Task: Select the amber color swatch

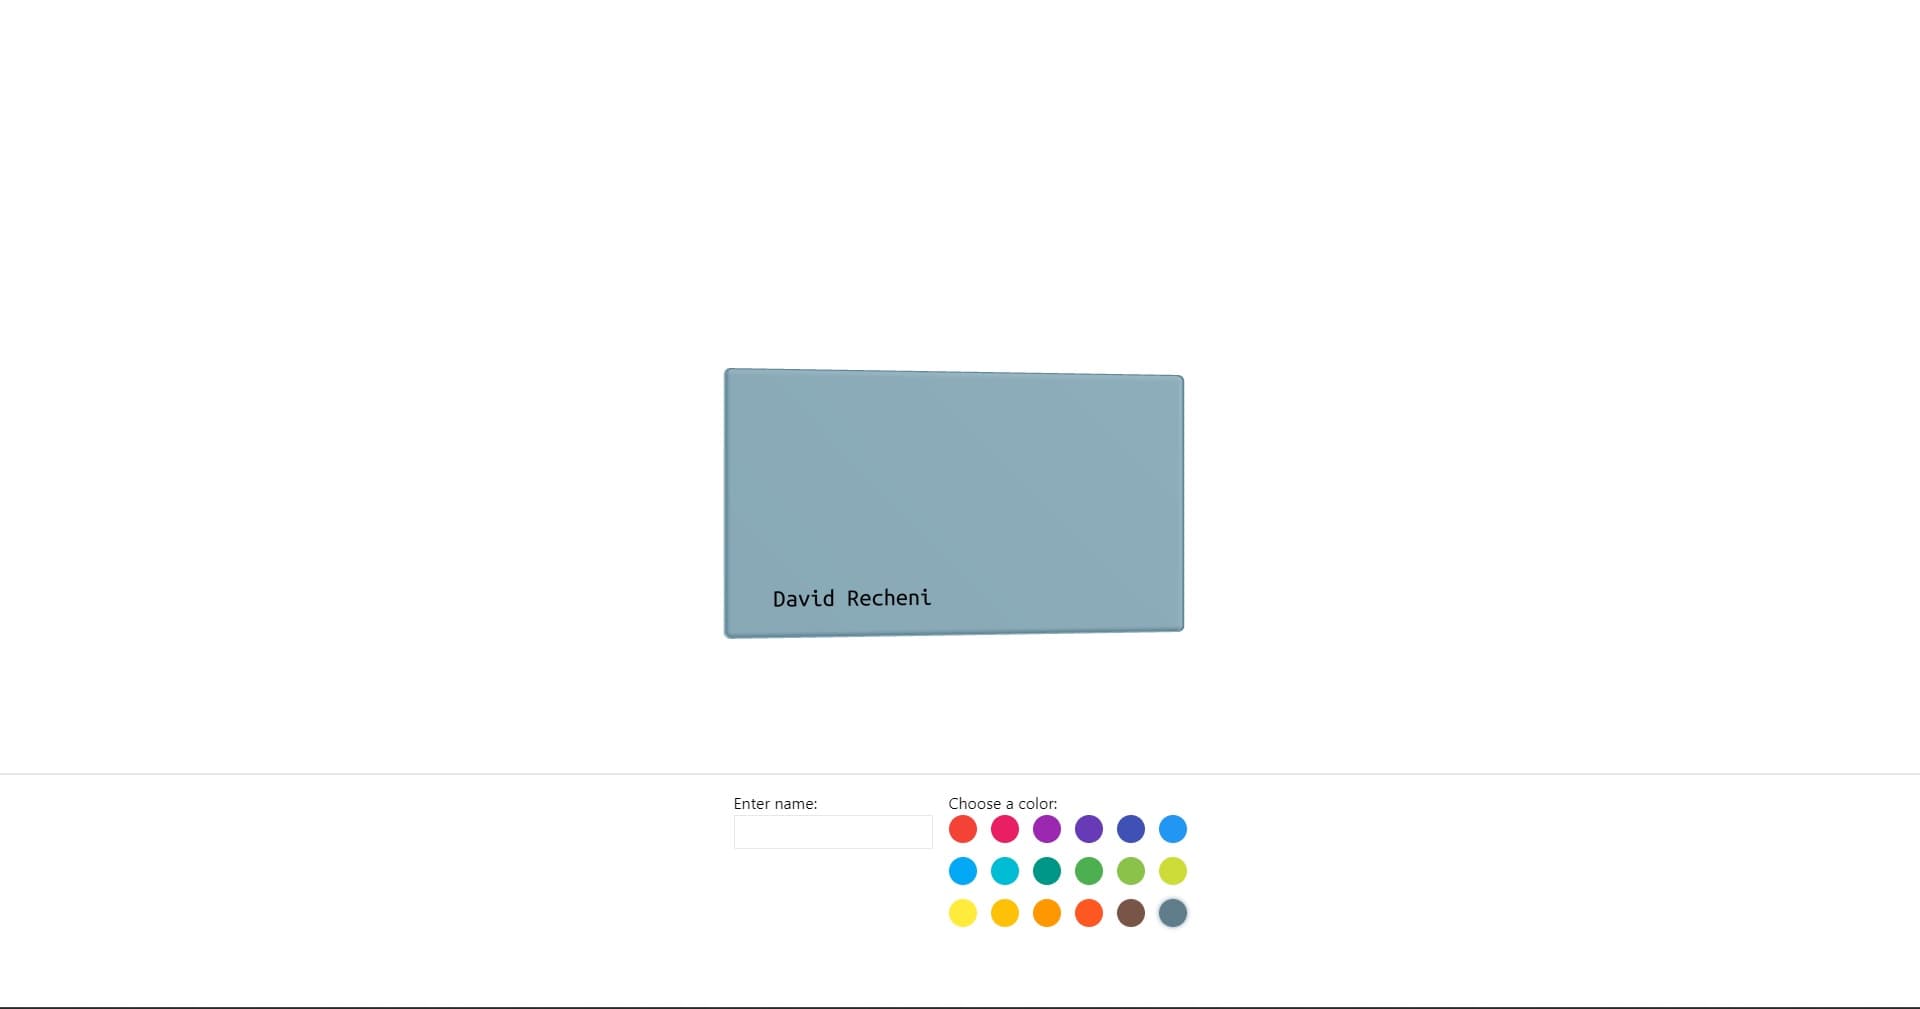Action: 1005,913
